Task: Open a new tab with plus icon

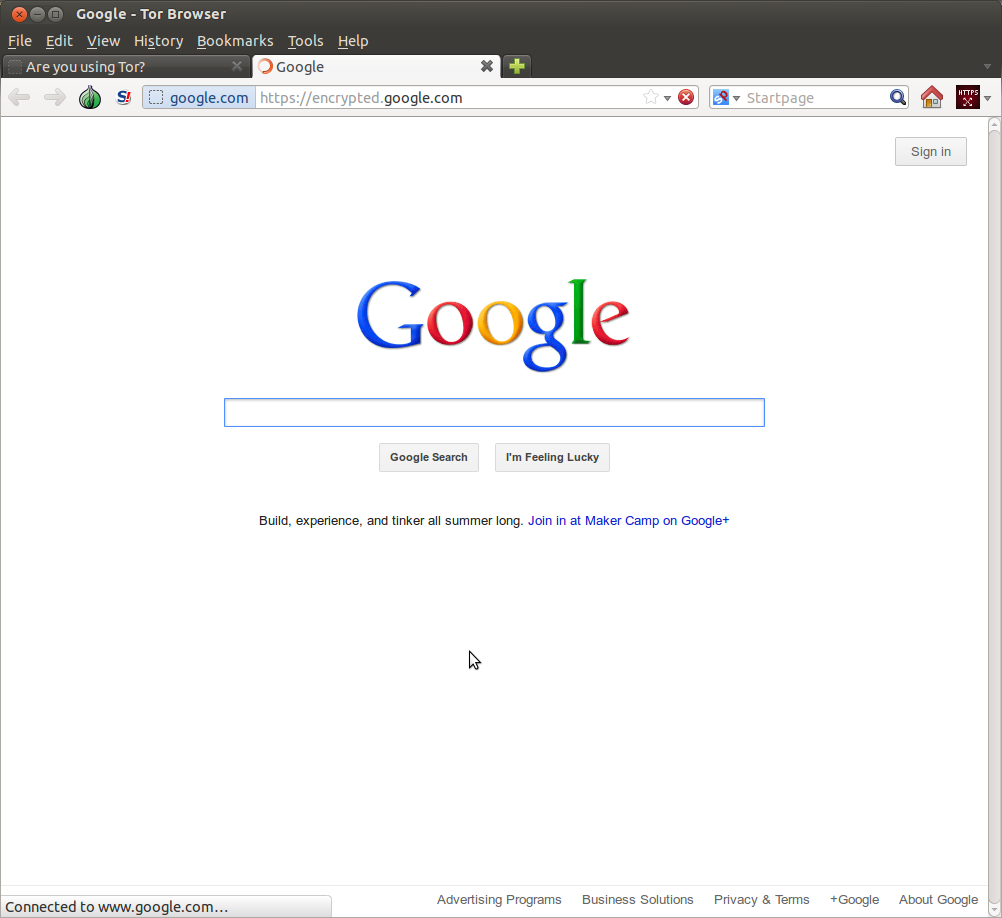Action: 517,66
